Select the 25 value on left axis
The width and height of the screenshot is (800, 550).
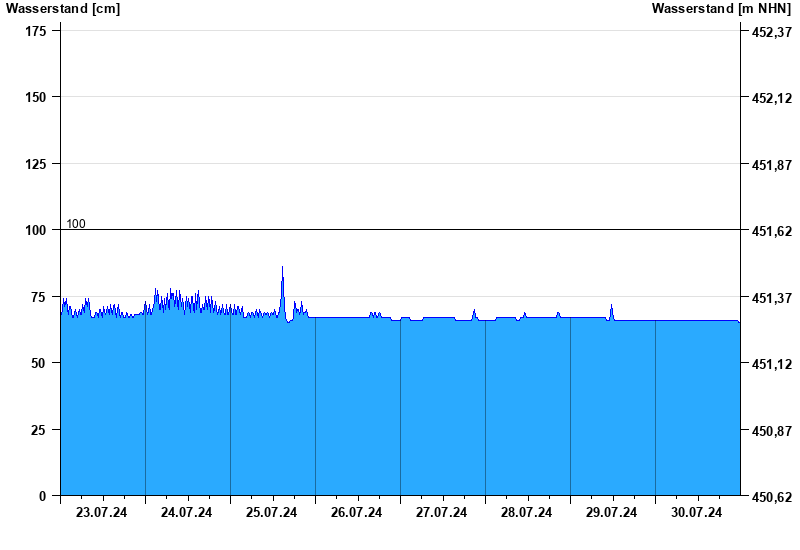(39, 430)
